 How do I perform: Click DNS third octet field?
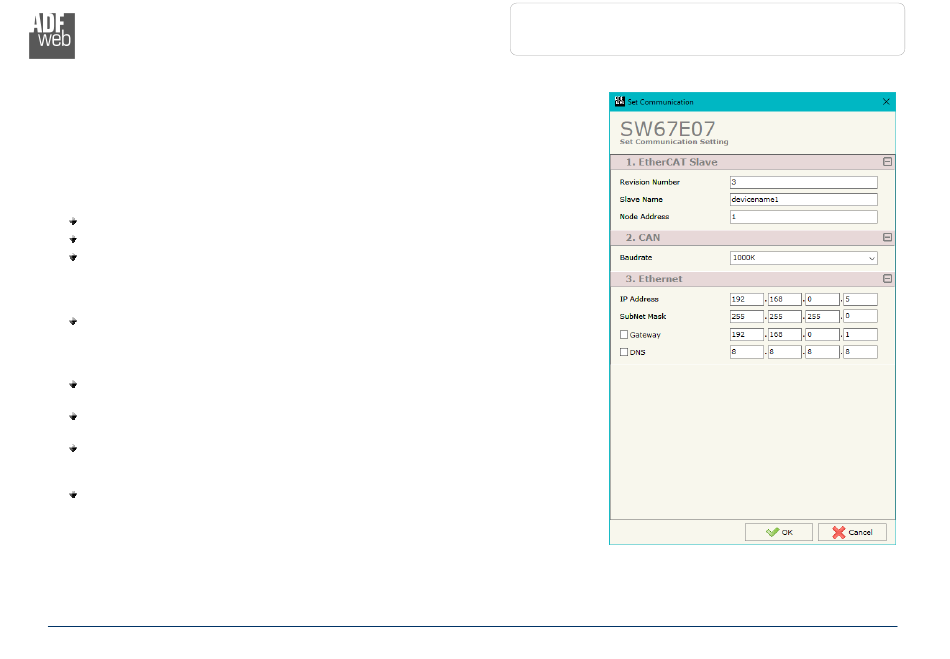(x=822, y=352)
